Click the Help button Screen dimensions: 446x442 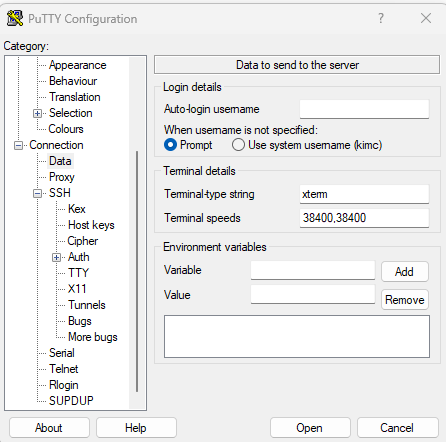click(136, 428)
